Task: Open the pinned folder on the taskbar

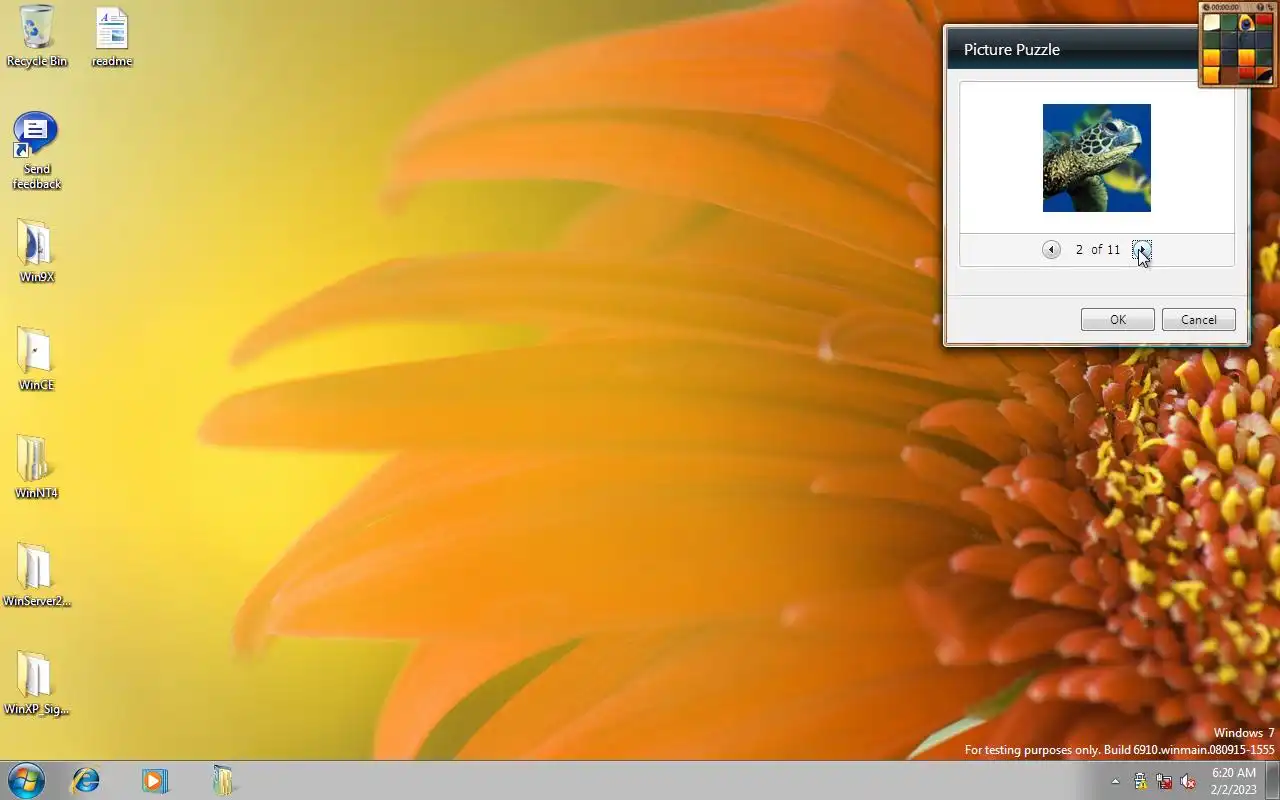Action: [x=222, y=780]
